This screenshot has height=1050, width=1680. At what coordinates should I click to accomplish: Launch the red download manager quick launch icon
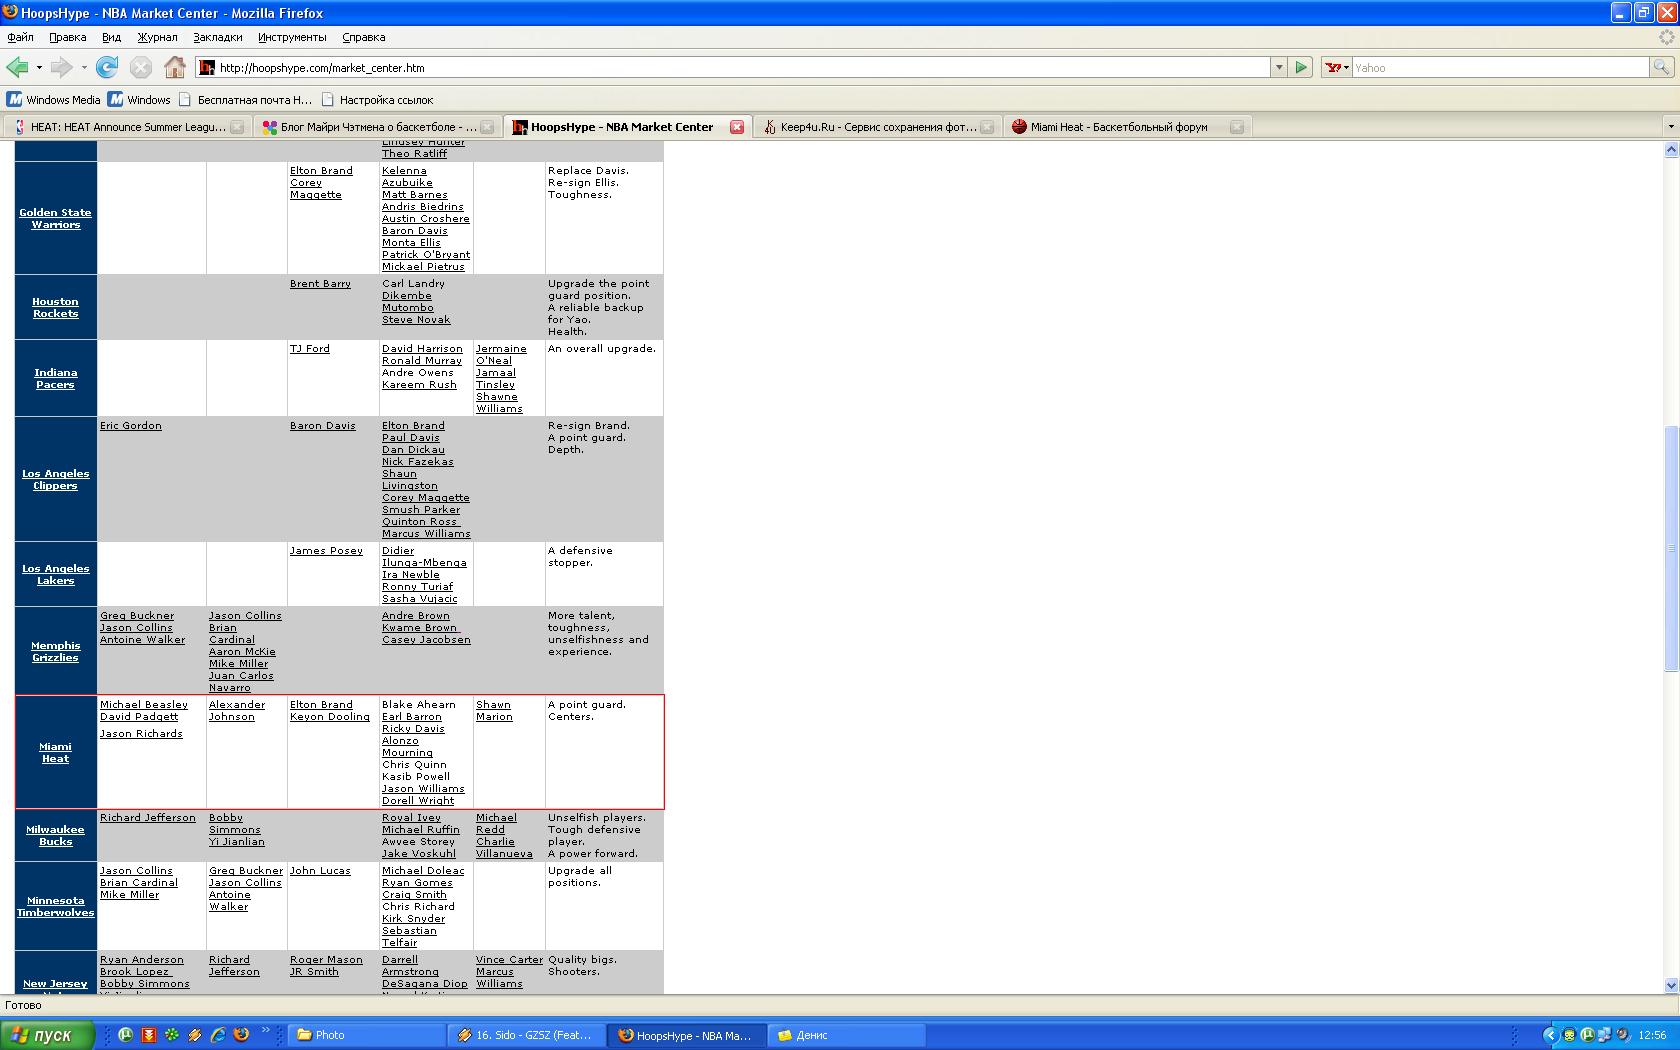[149, 1035]
